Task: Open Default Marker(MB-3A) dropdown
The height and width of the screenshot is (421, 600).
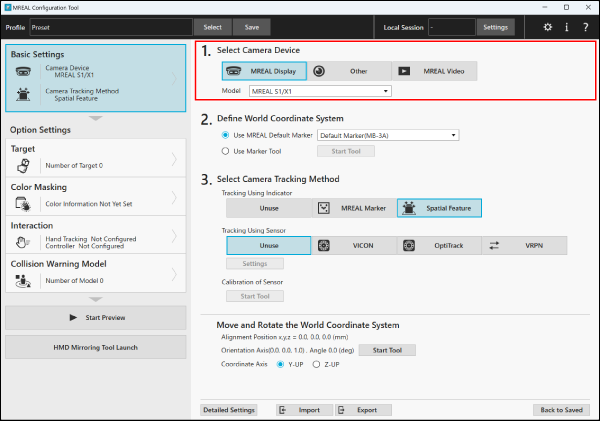Action: pos(388,135)
